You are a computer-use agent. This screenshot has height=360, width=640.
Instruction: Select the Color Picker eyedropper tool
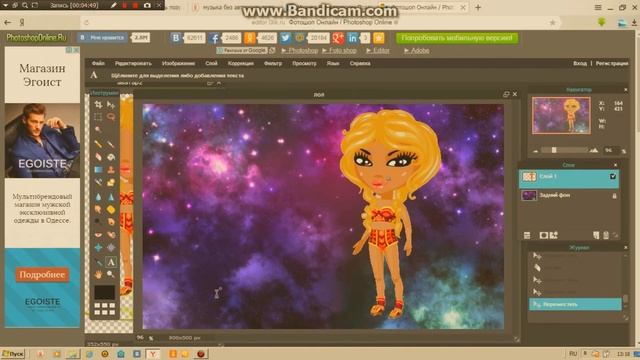click(x=98, y=262)
